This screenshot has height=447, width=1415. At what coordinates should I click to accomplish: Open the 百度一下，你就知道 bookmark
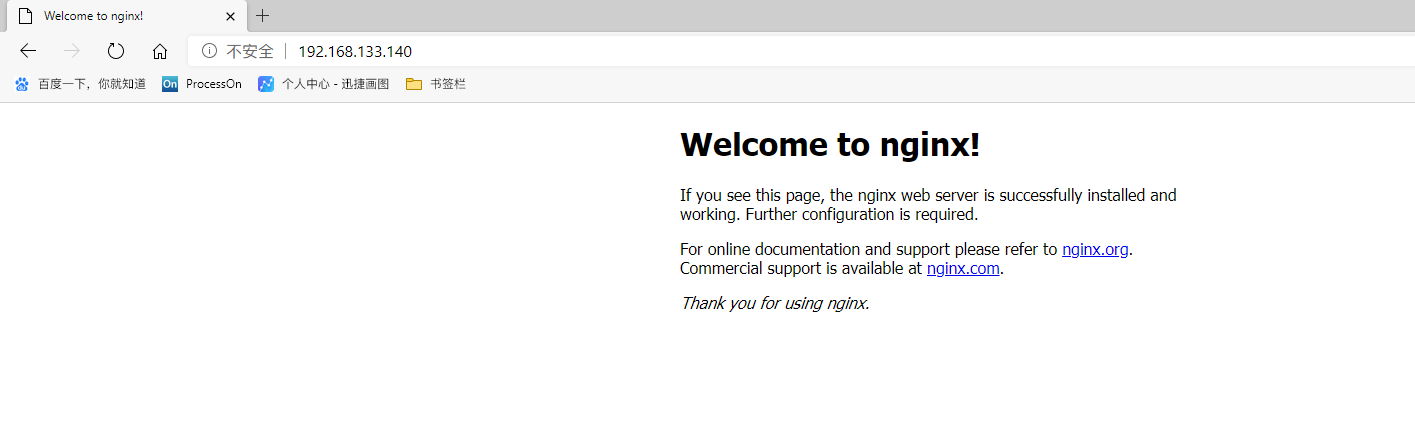tap(80, 84)
